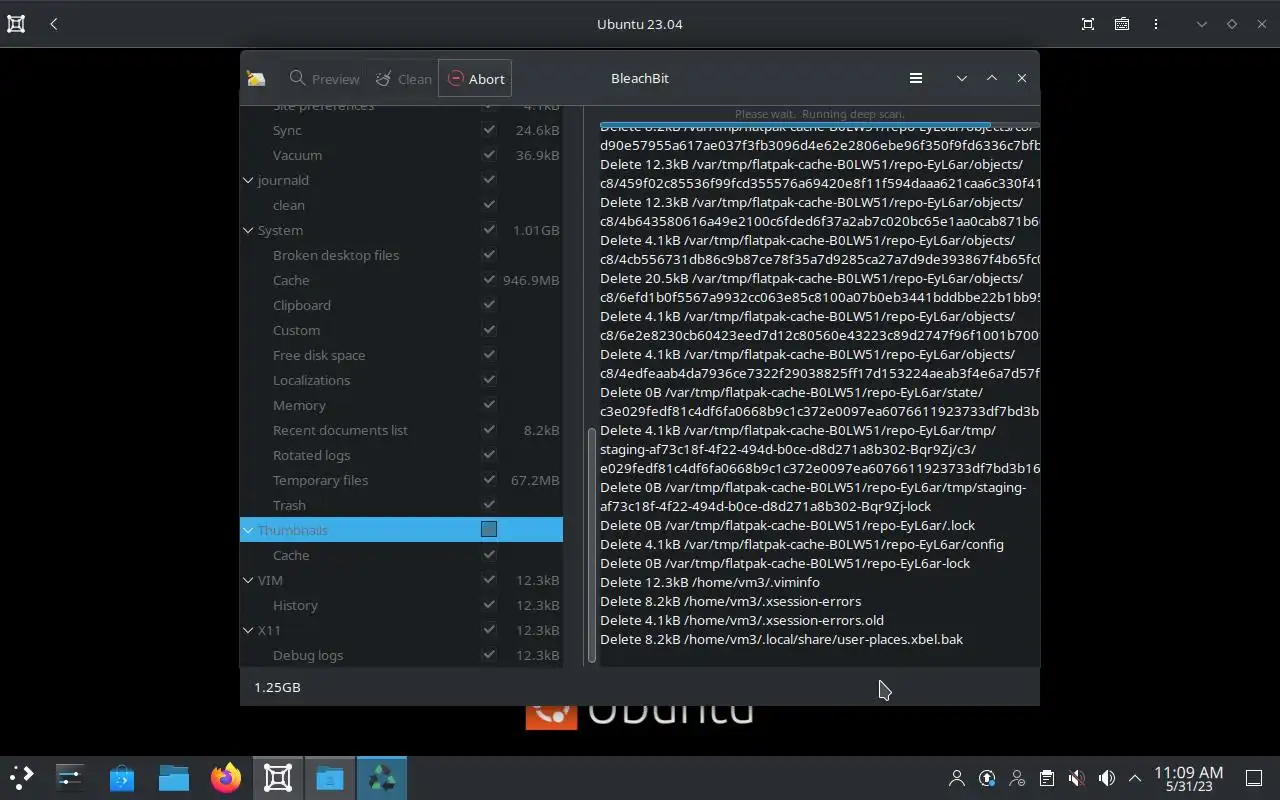The width and height of the screenshot is (1280, 800).
Task: Open the clock showing 11:09 AM
Action: pos(1188,778)
